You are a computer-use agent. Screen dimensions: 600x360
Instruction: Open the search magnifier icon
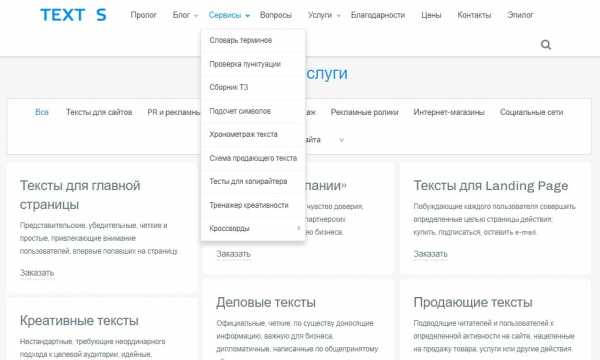click(546, 45)
